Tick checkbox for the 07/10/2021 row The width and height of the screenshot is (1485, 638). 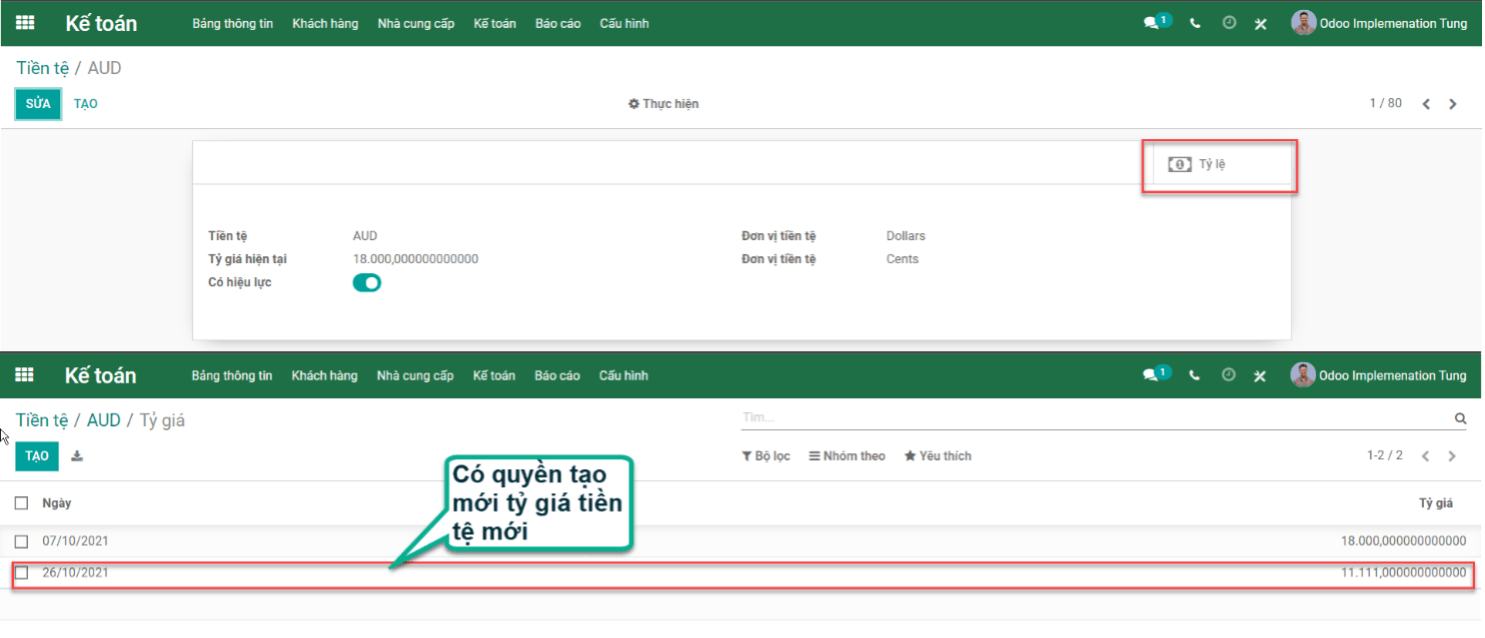coord(21,541)
